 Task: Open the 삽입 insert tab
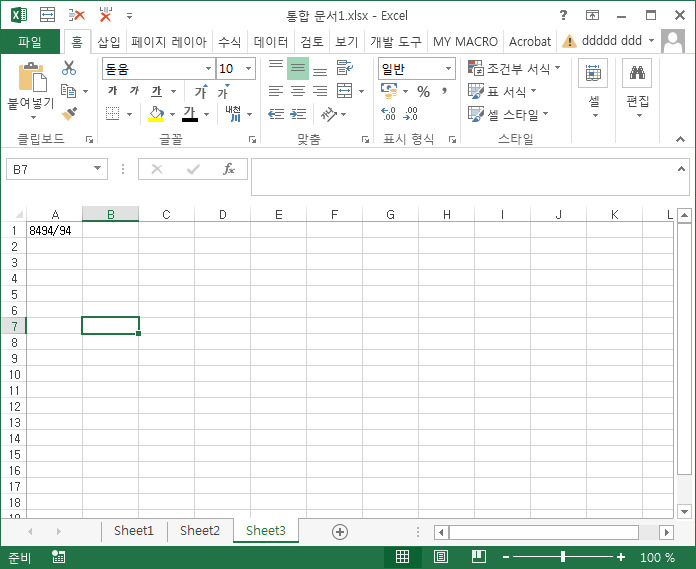pyautogui.click(x=109, y=42)
